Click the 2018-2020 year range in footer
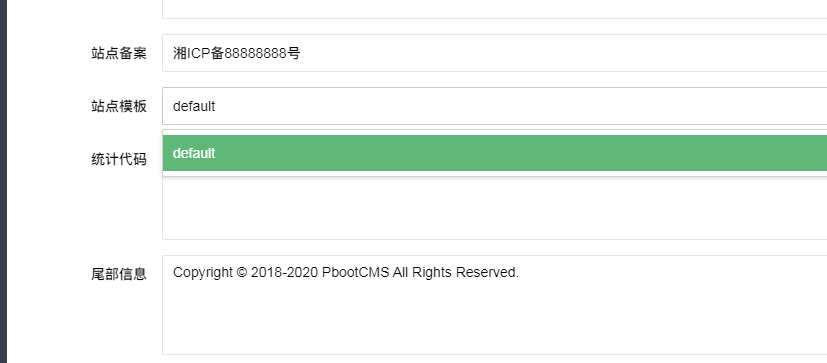 (284, 272)
